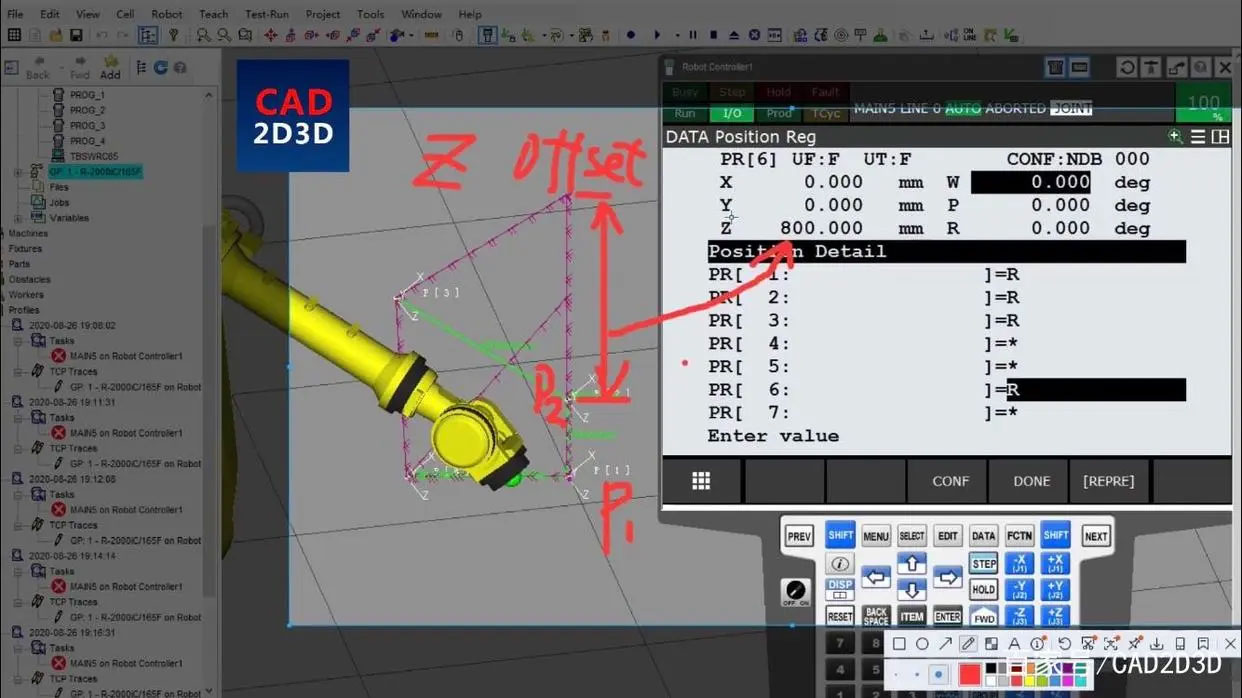Click the 100% speed override indicator
This screenshot has width=1242, height=698.
[x=1203, y=105]
